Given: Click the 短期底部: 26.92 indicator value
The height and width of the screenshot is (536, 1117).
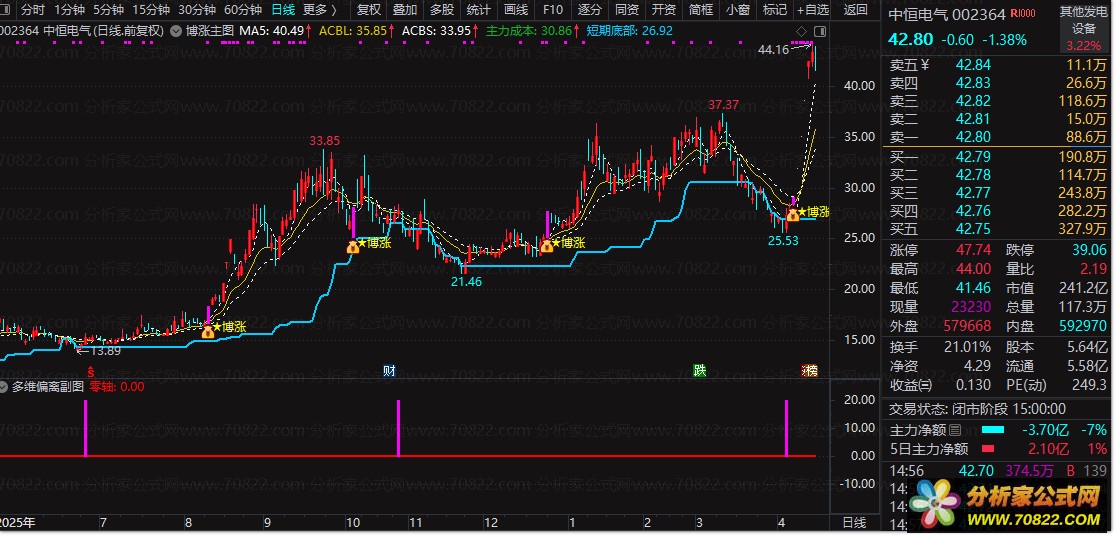Looking at the screenshot, I should click(630, 31).
